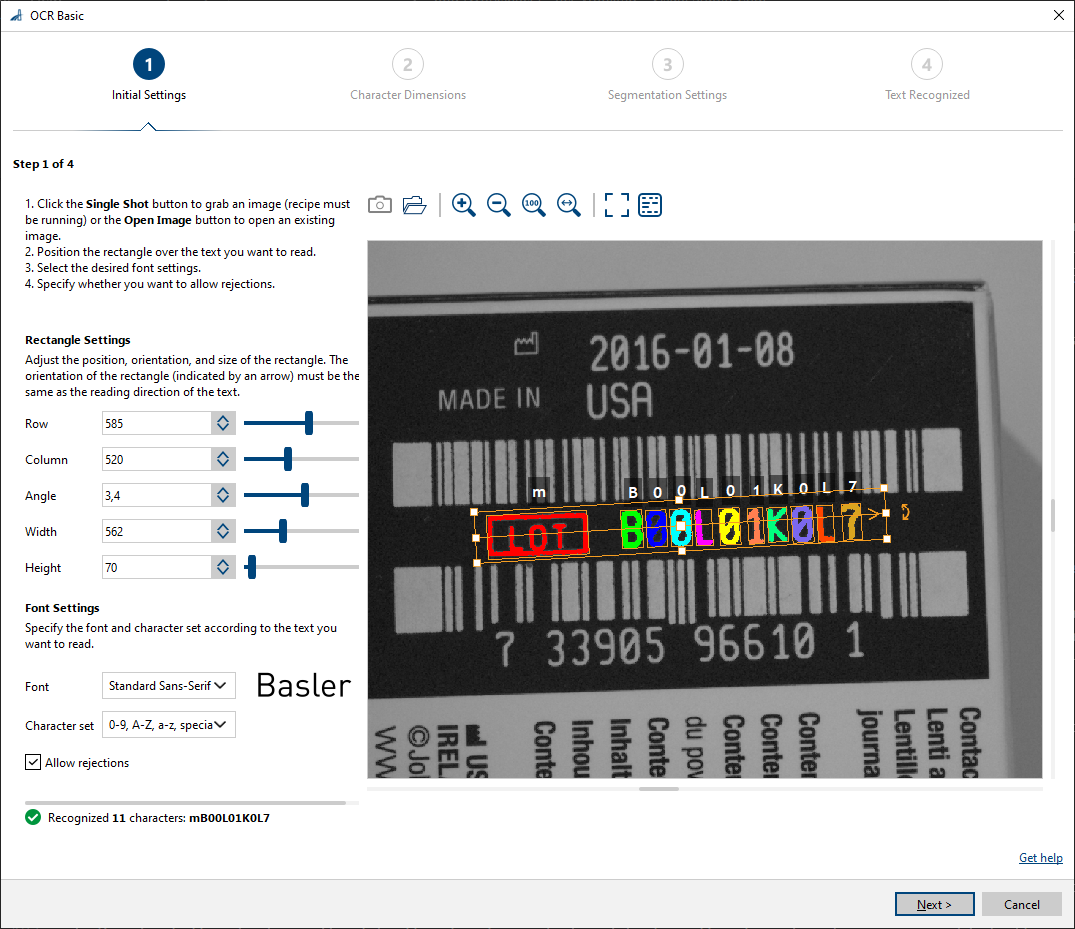This screenshot has width=1075, height=929.
Task: Click the zoom in magnifier icon
Action: click(x=463, y=205)
